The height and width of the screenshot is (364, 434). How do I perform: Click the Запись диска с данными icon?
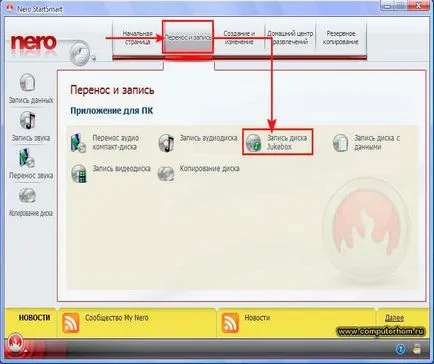[x=341, y=143]
